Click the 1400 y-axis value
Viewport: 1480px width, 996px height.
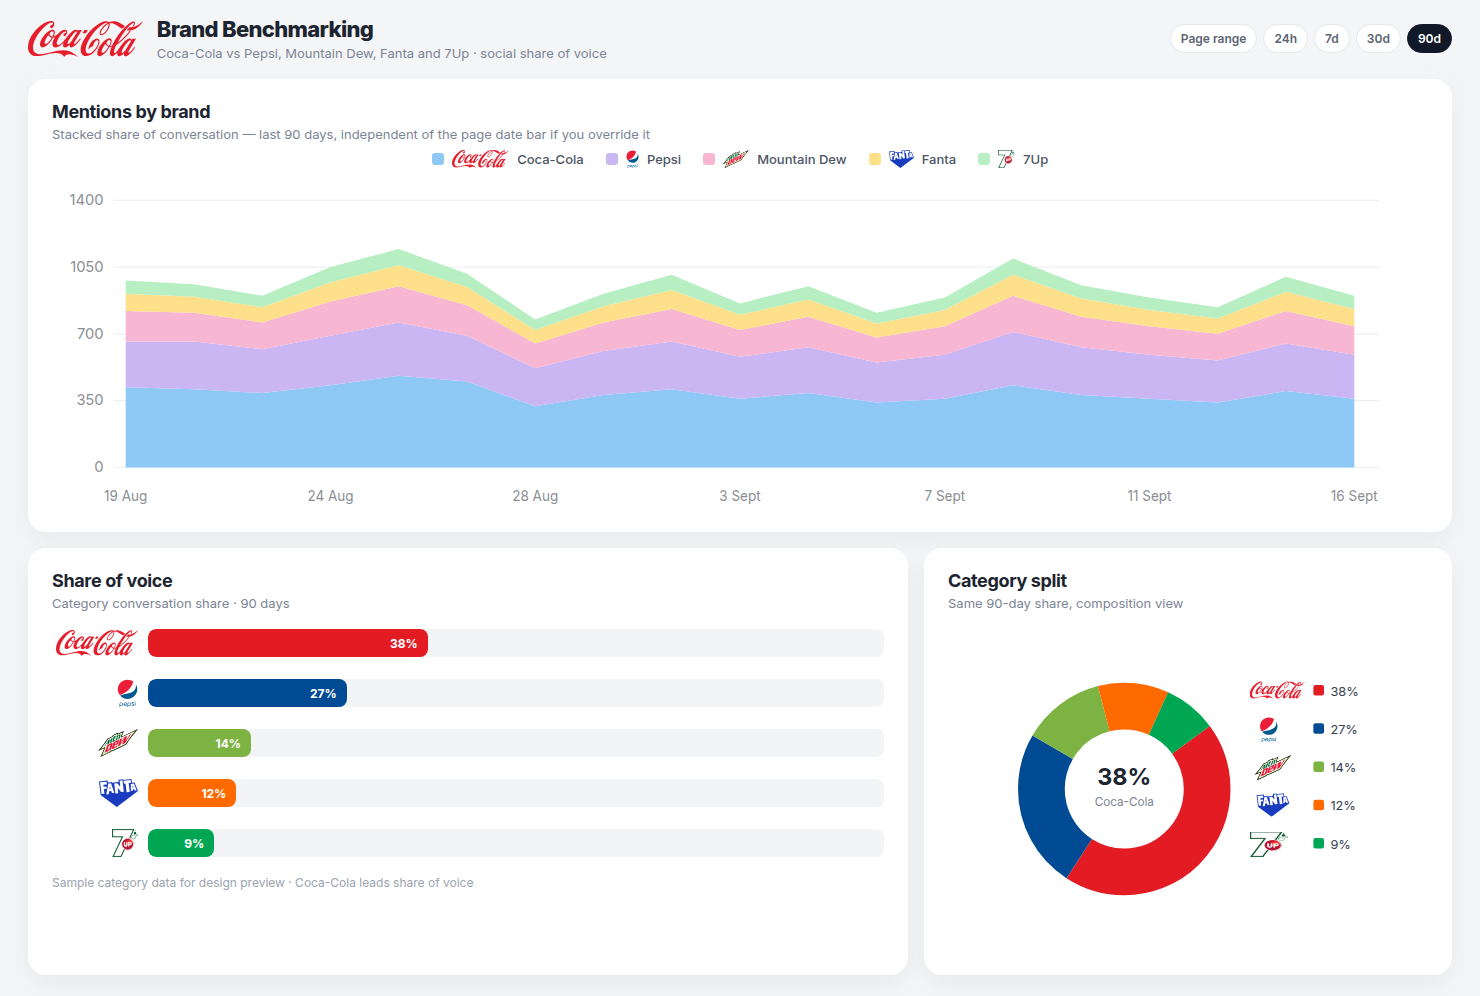pyautogui.click(x=86, y=200)
